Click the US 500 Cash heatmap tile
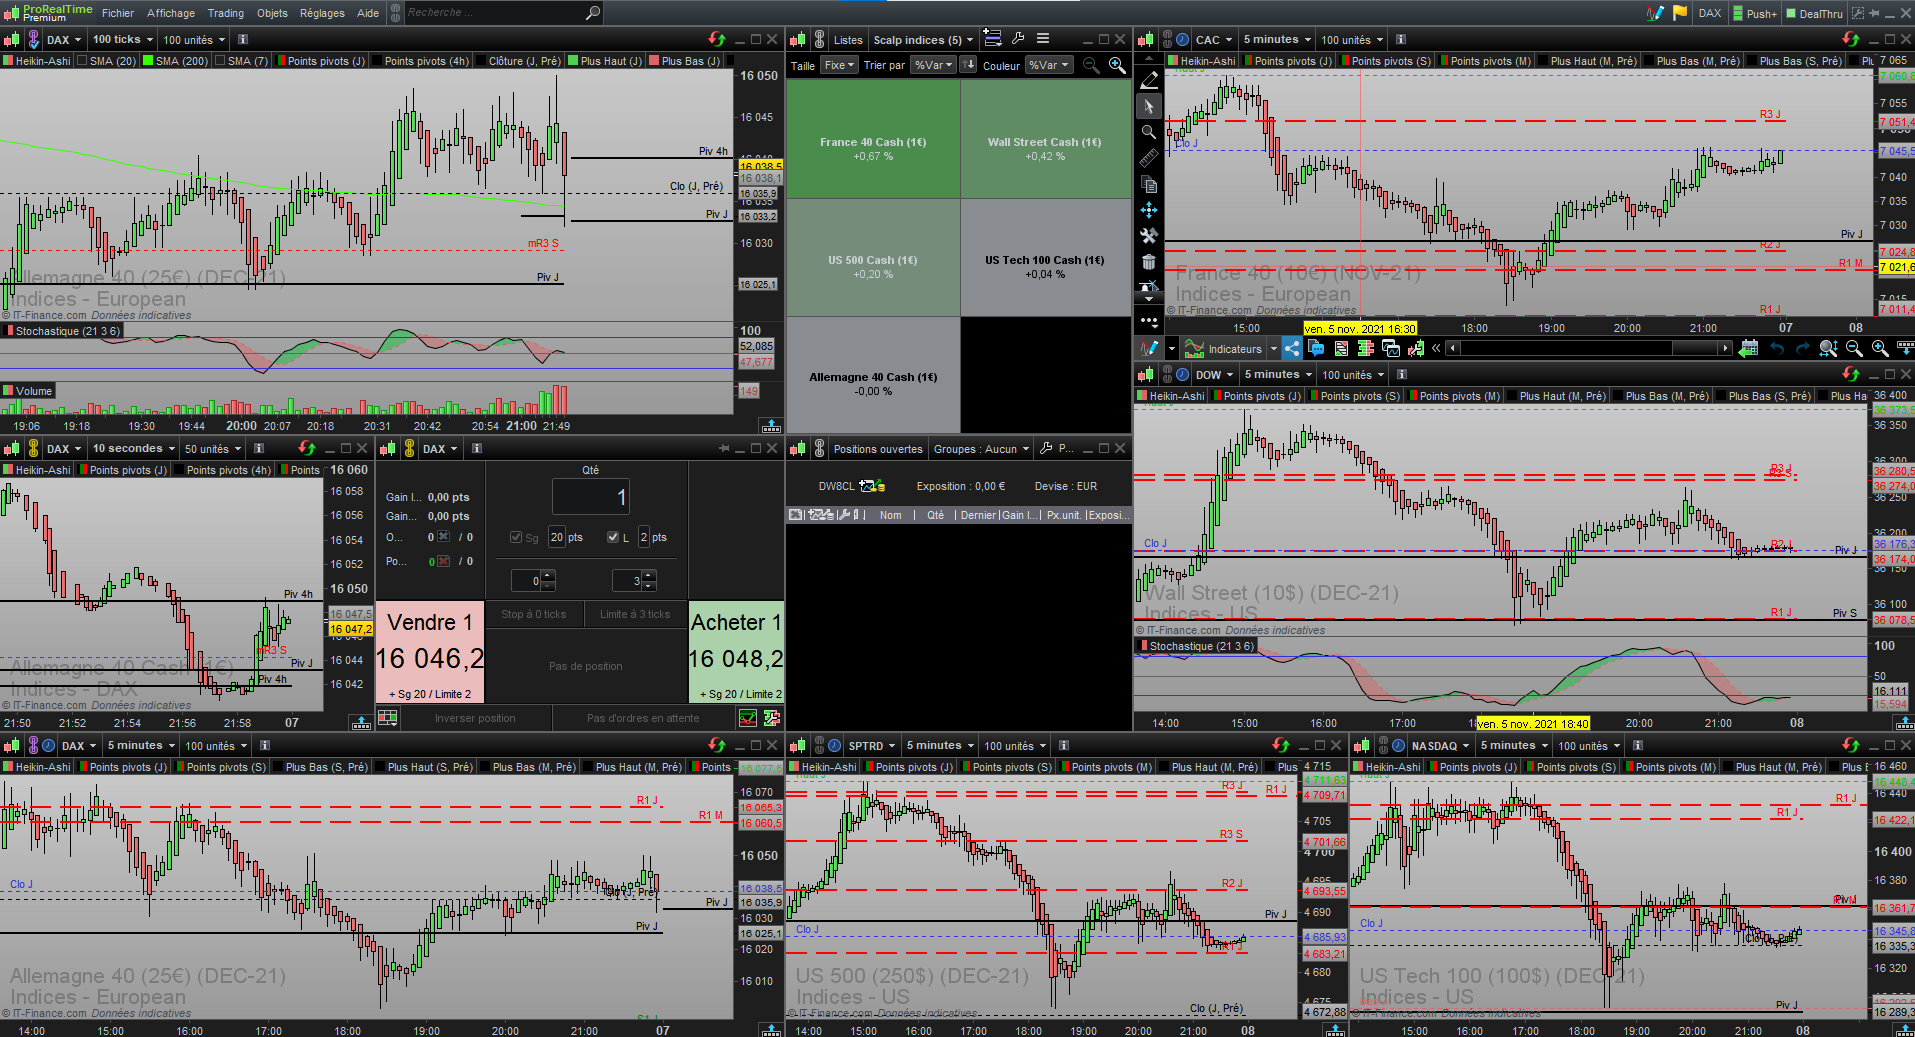 pyautogui.click(x=873, y=257)
